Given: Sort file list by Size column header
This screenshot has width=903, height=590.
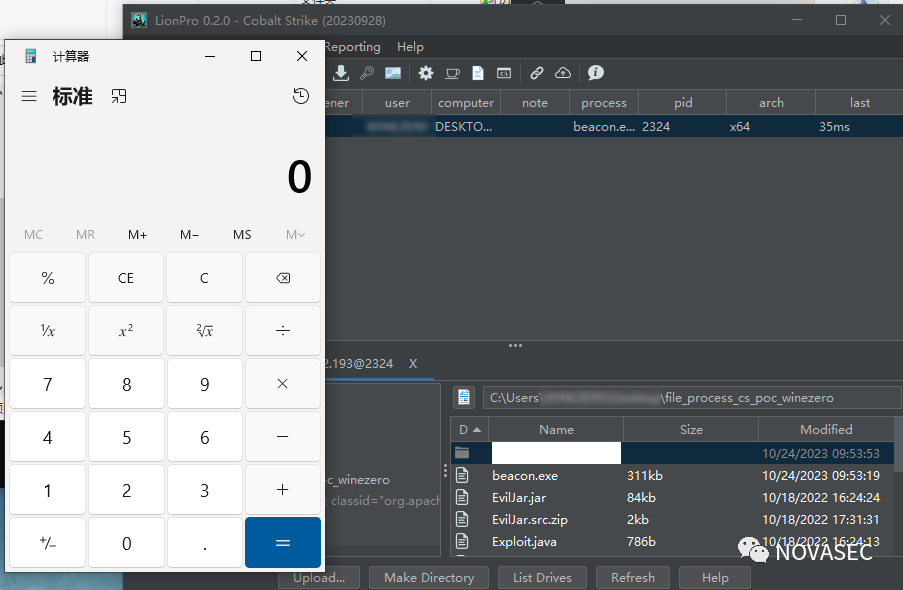Looking at the screenshot, I should (690, 430).
